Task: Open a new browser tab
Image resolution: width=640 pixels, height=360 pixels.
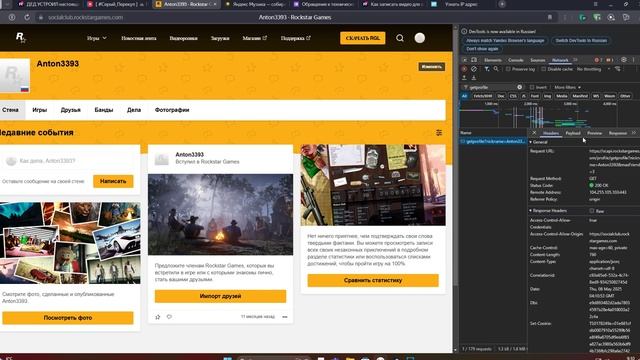Action: (502, 4)
